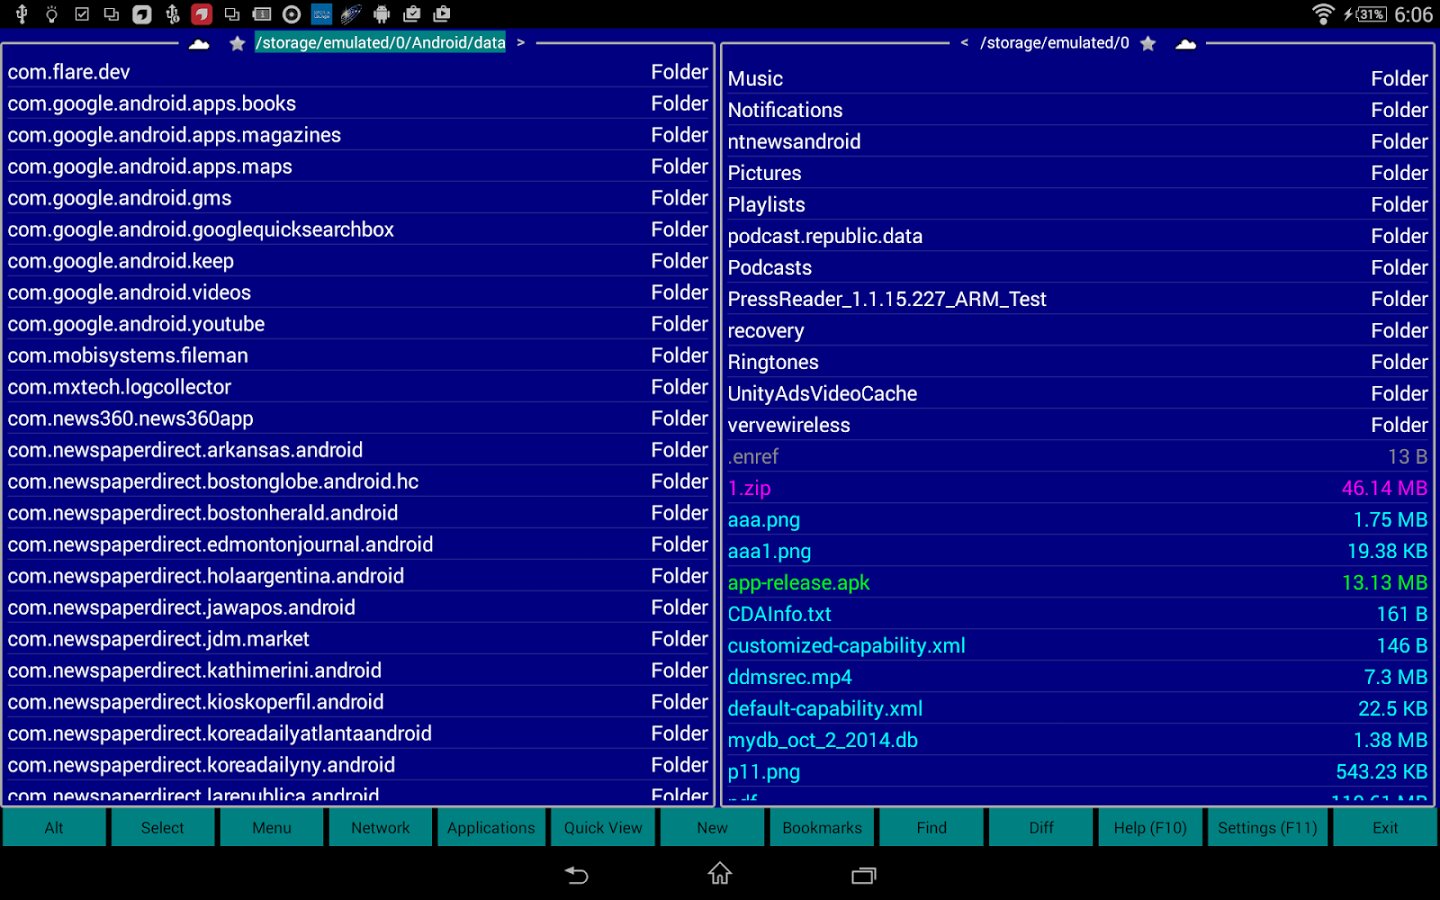Open Bookmarks from the bottom bar
This screenshot has width=1440, height=900.
822,828
